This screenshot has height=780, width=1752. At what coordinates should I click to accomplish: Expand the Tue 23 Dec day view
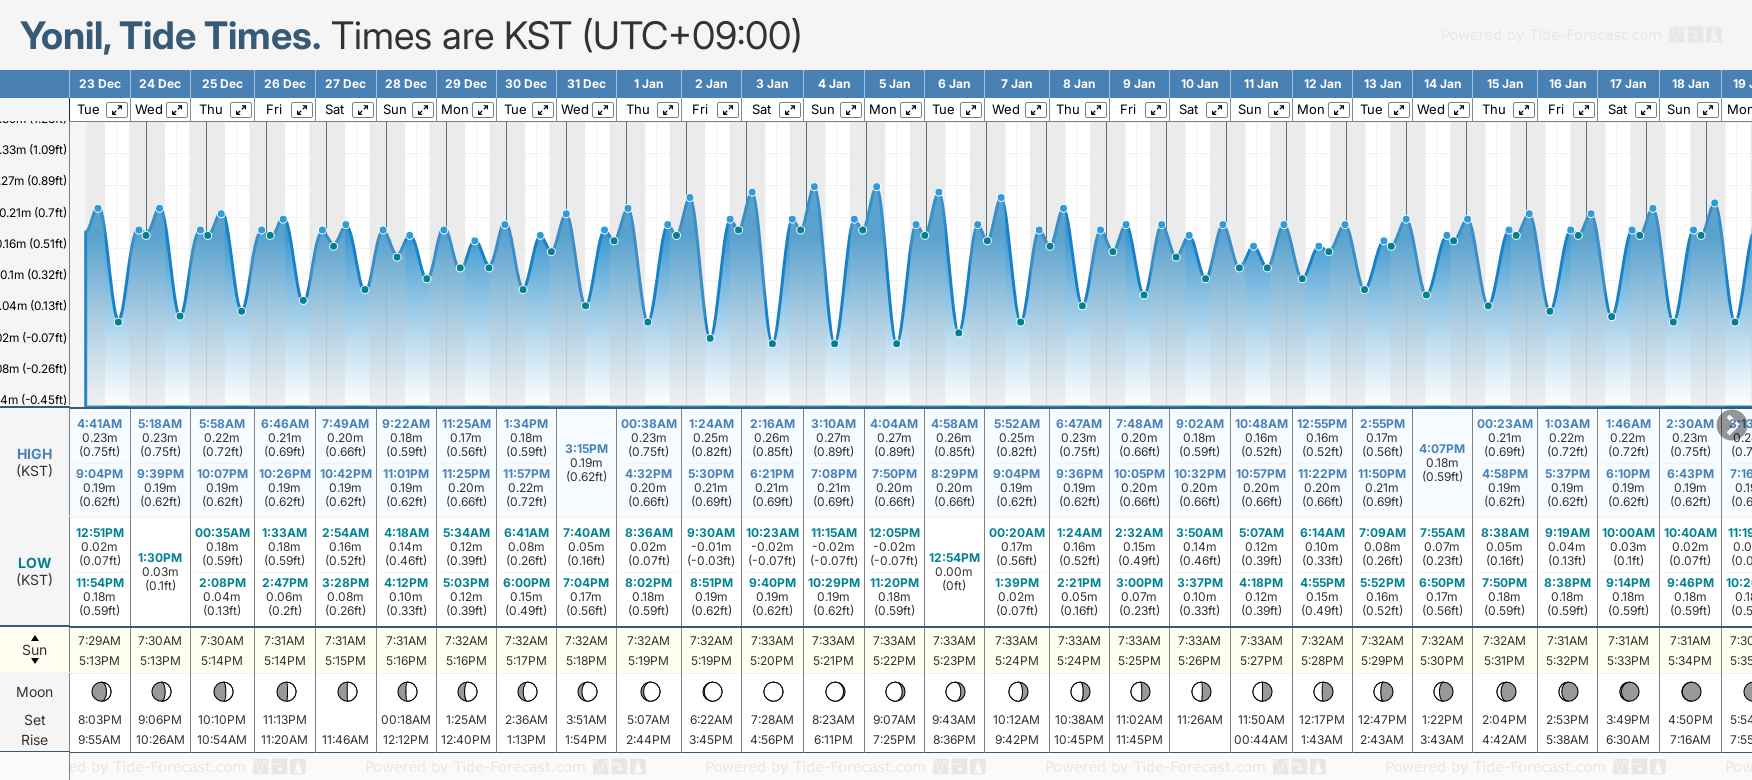(117, 110)
